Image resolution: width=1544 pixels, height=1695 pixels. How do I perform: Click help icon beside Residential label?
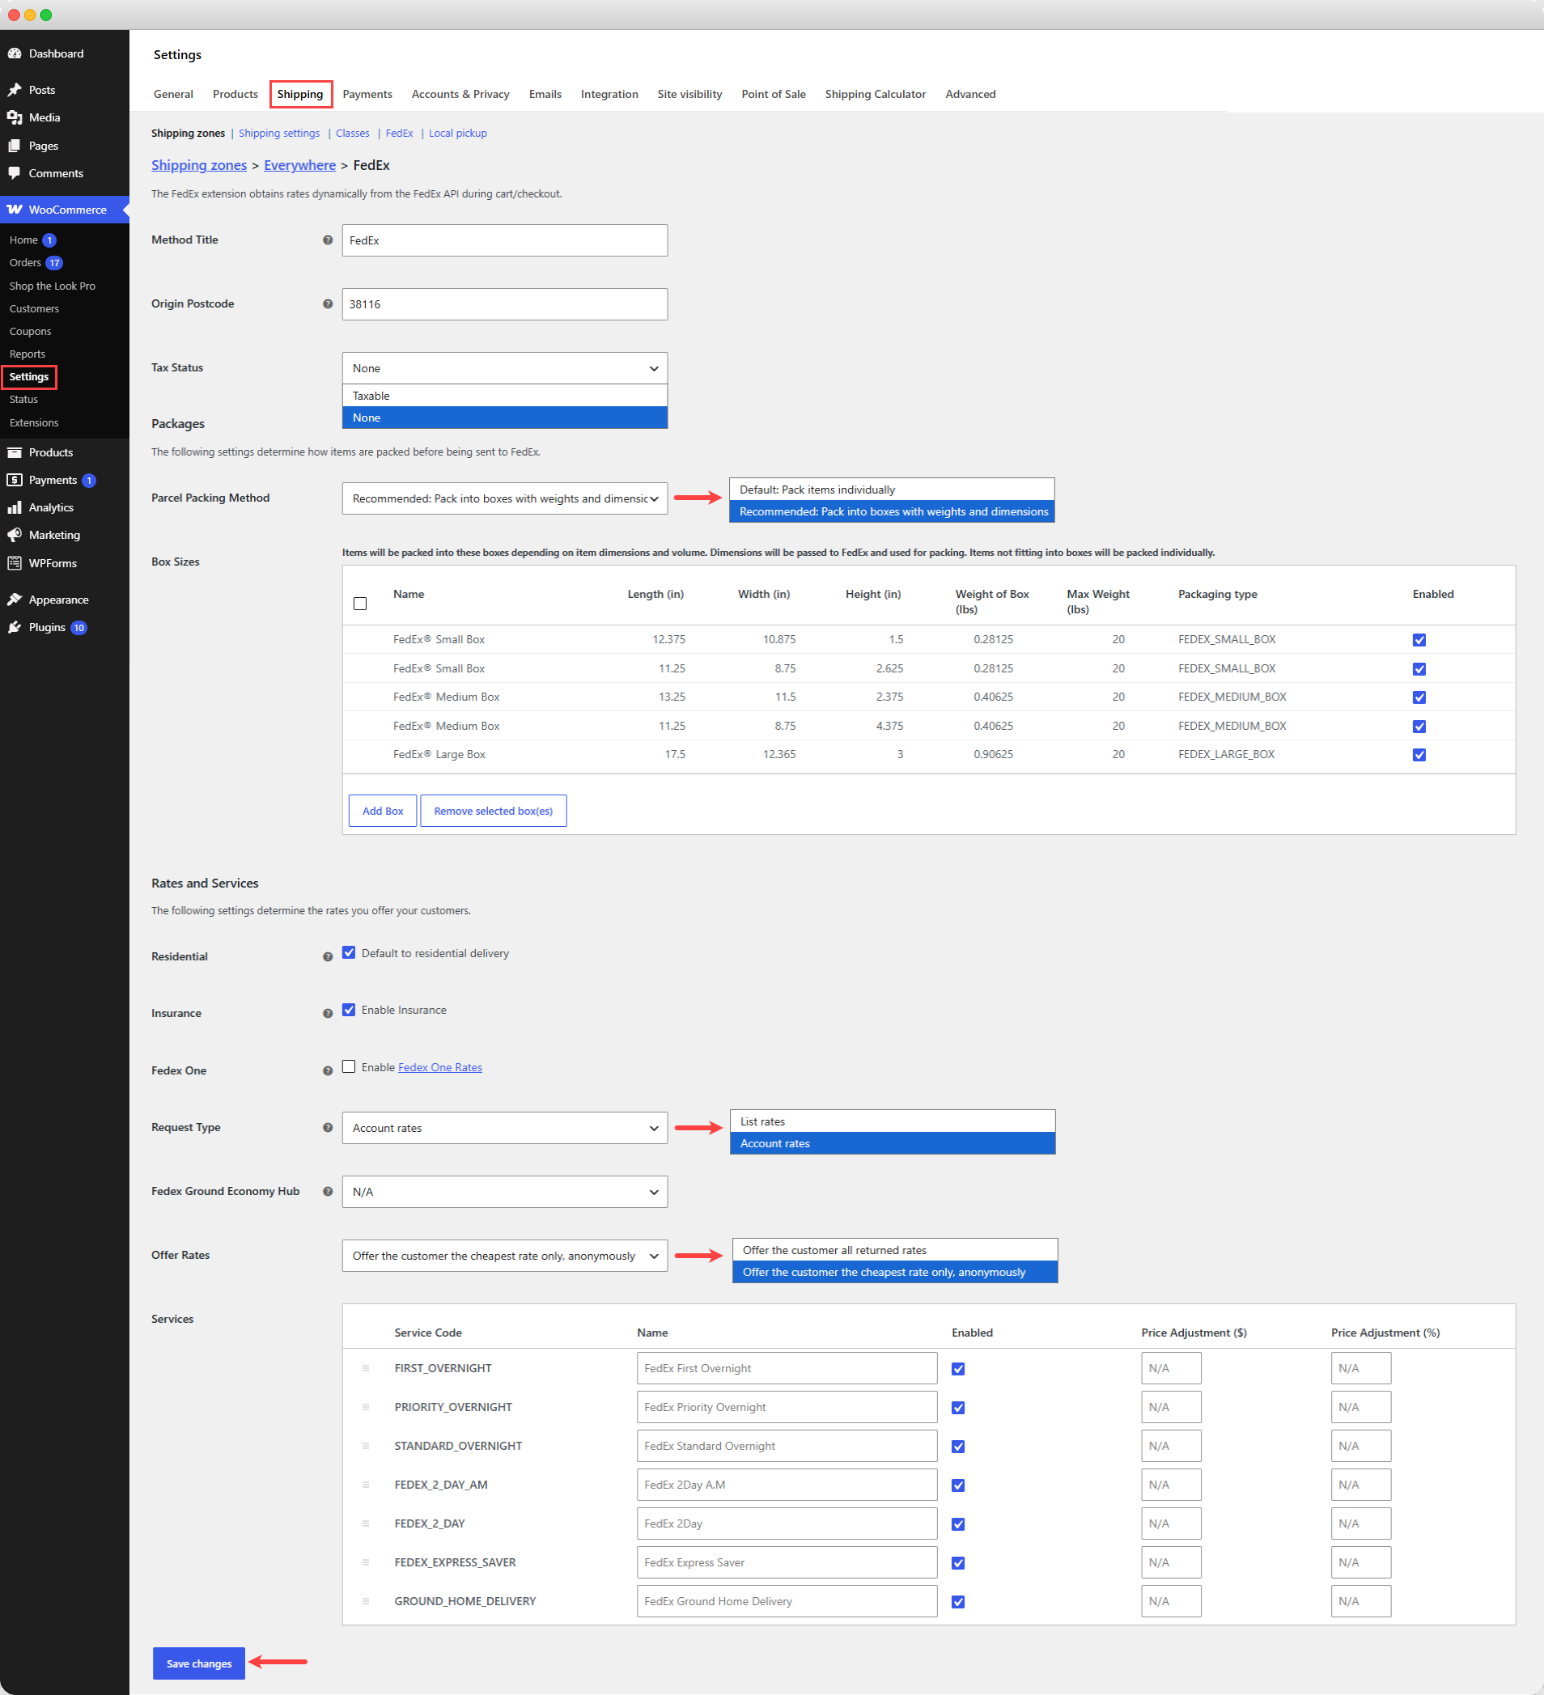[x=328, y=957]
